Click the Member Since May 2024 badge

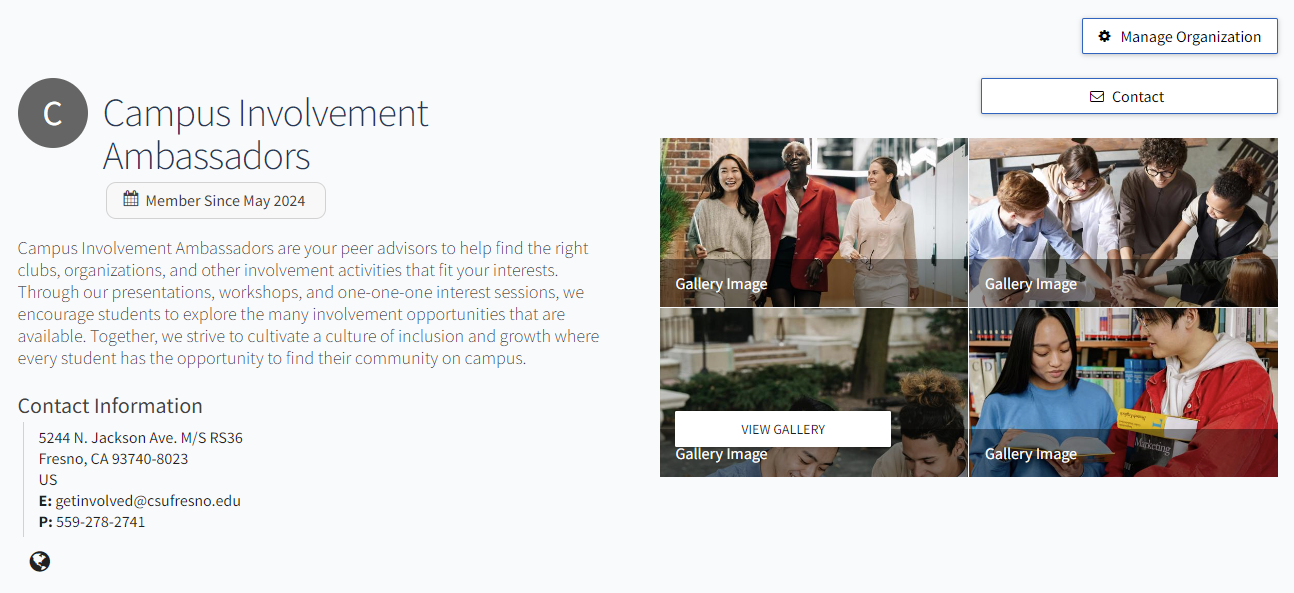[216, 200]
